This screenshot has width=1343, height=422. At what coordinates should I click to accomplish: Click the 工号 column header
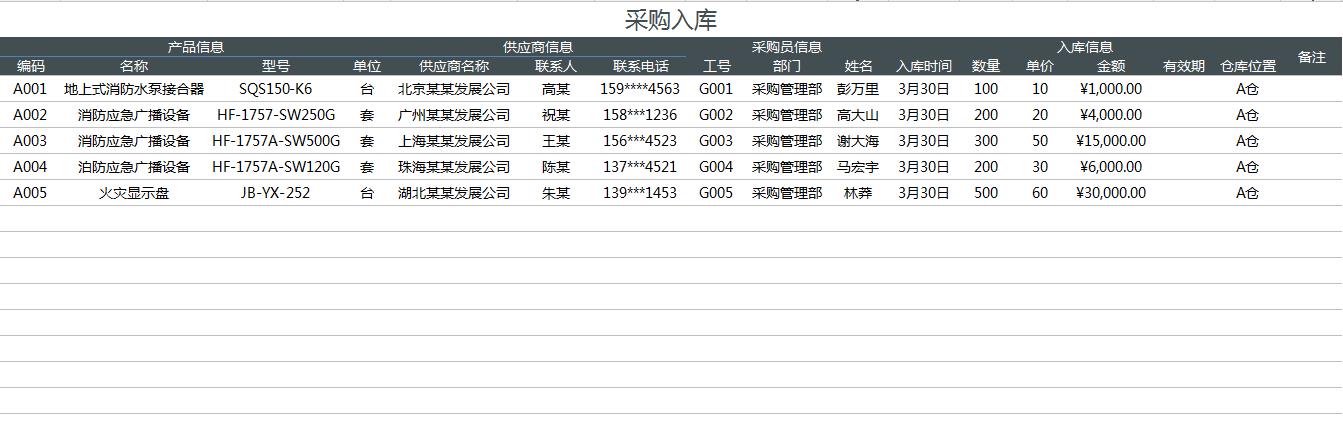click(x=717, y=66)
